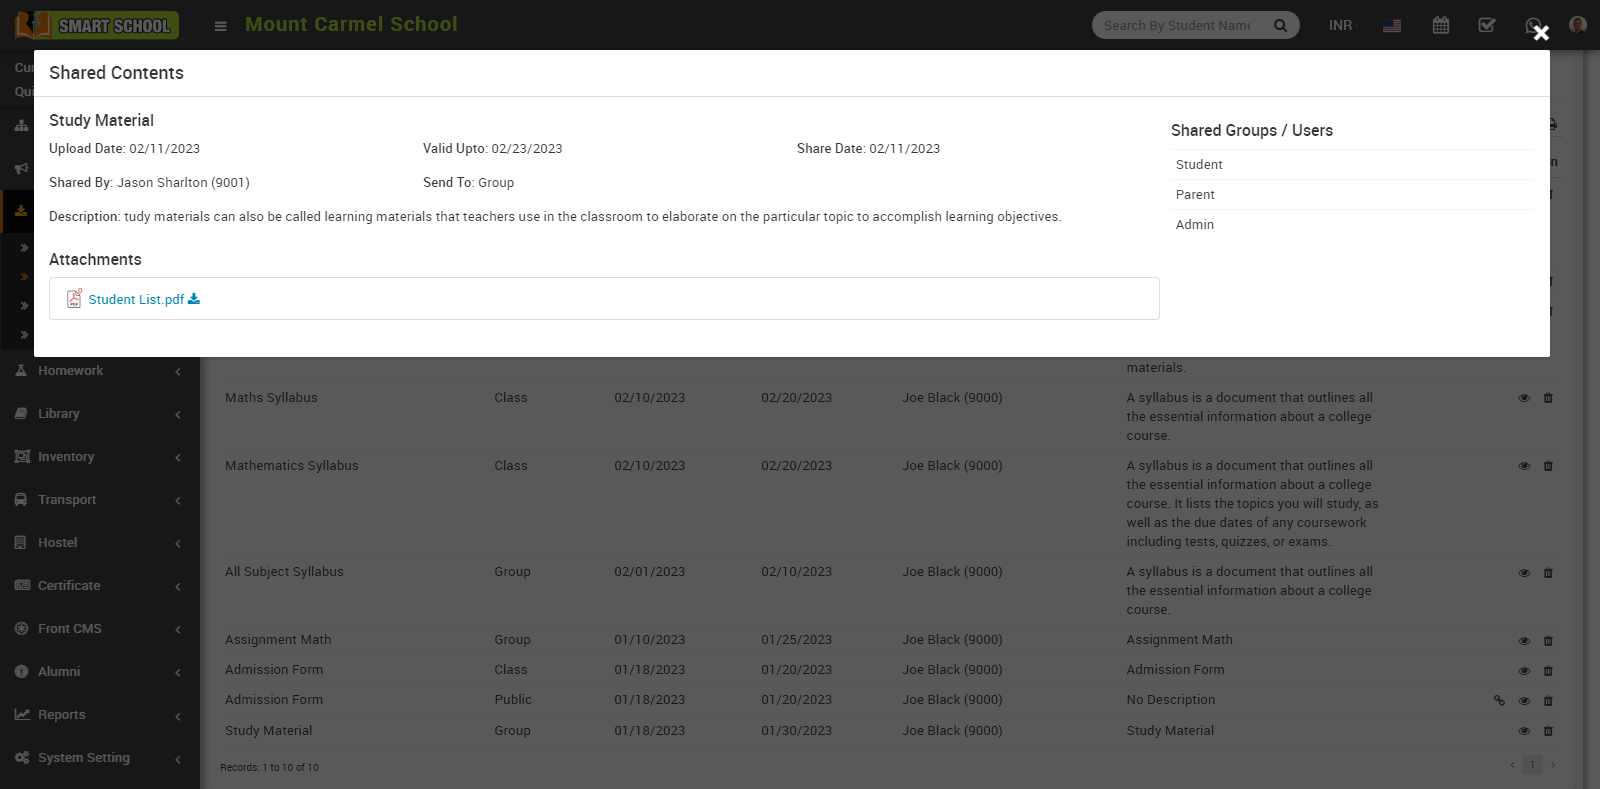Open the task checklist icon in header
Viewport: 1600px width, 789px height.
coord(1487,25)
